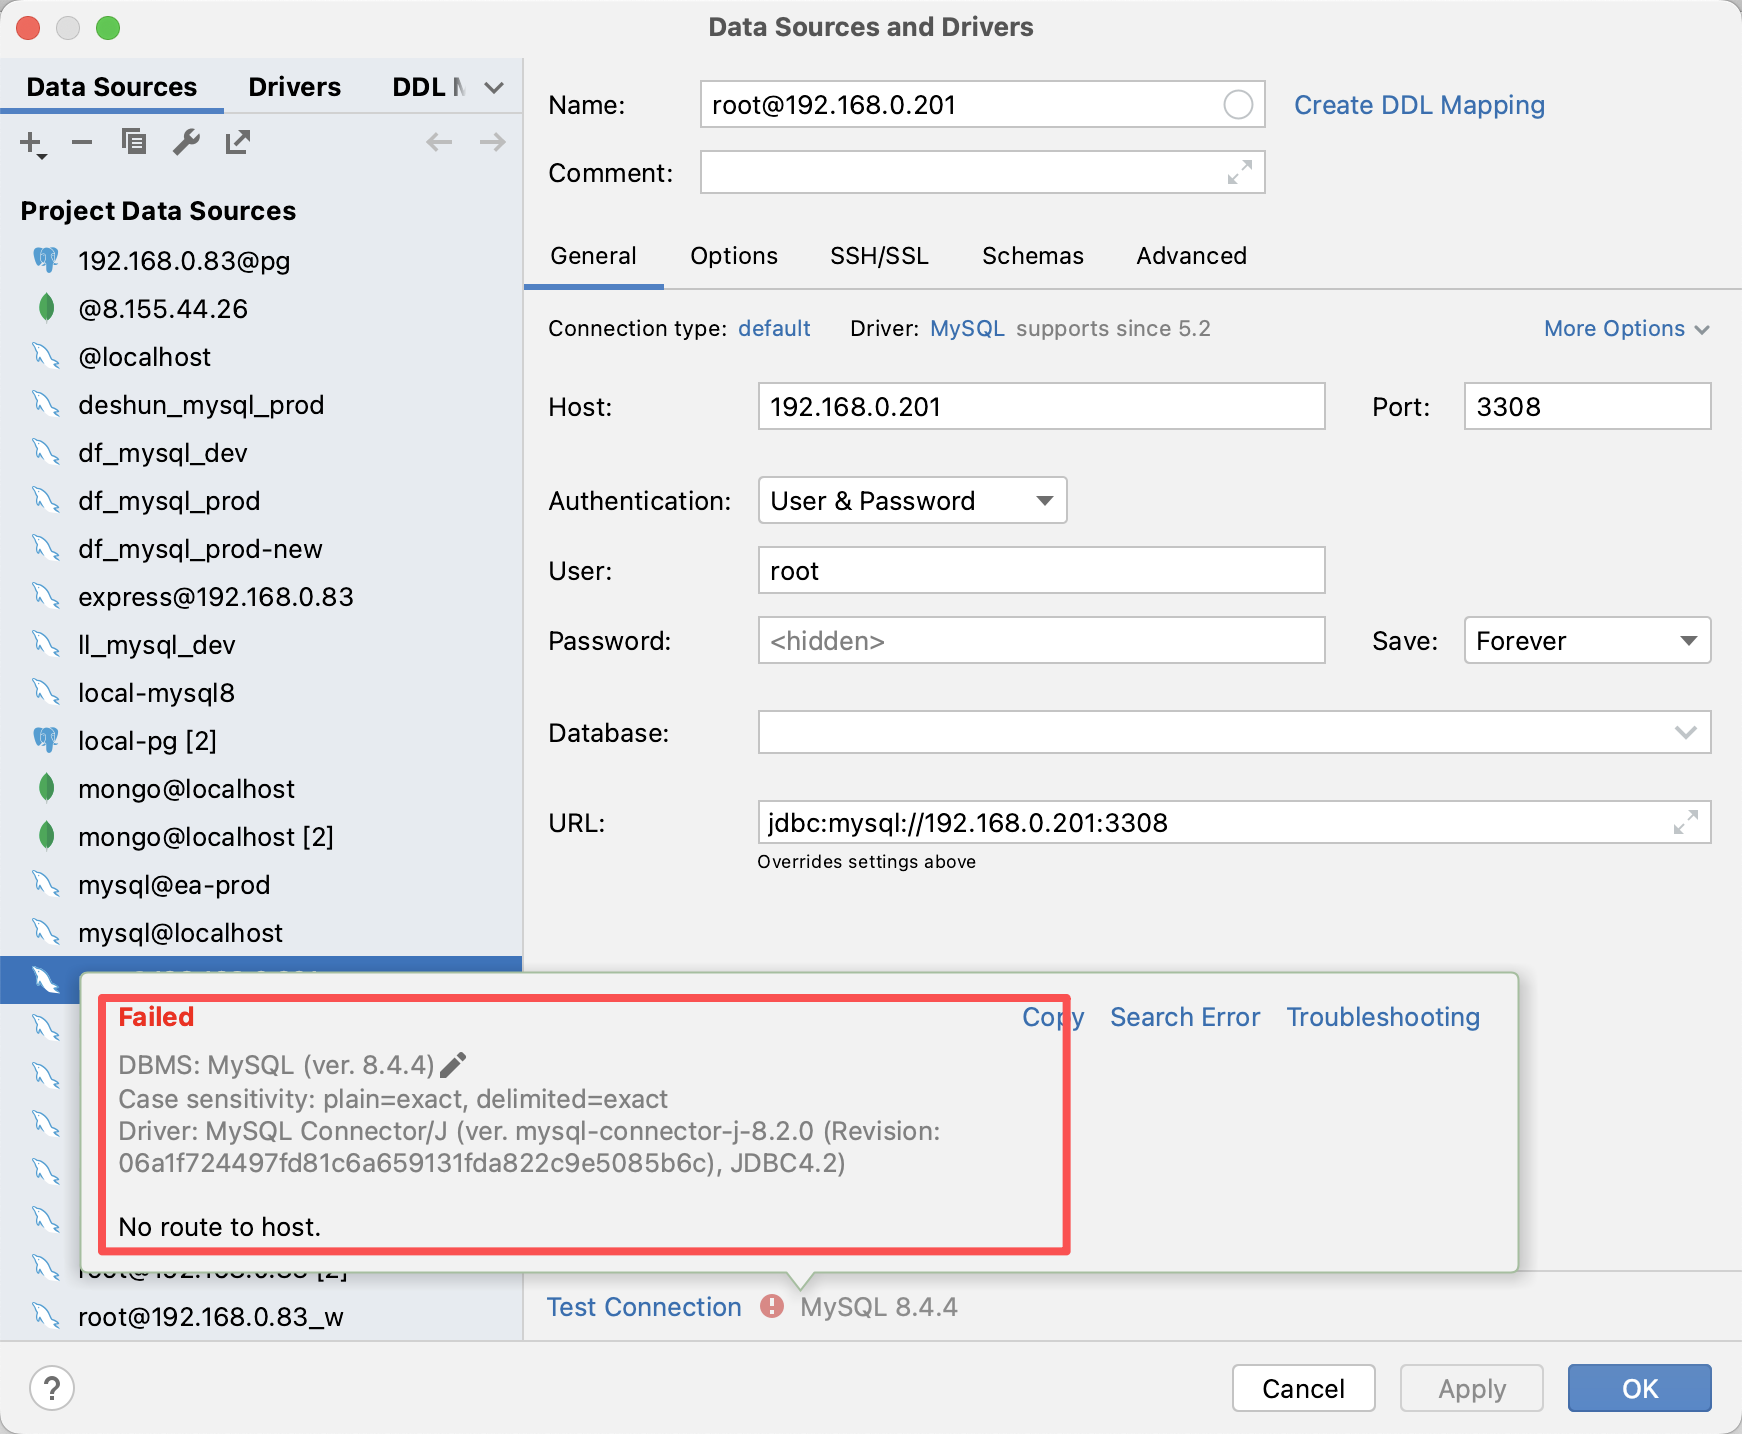Open the Drivers tab
Screen dimensions: 1742x1434
point(294,87)
